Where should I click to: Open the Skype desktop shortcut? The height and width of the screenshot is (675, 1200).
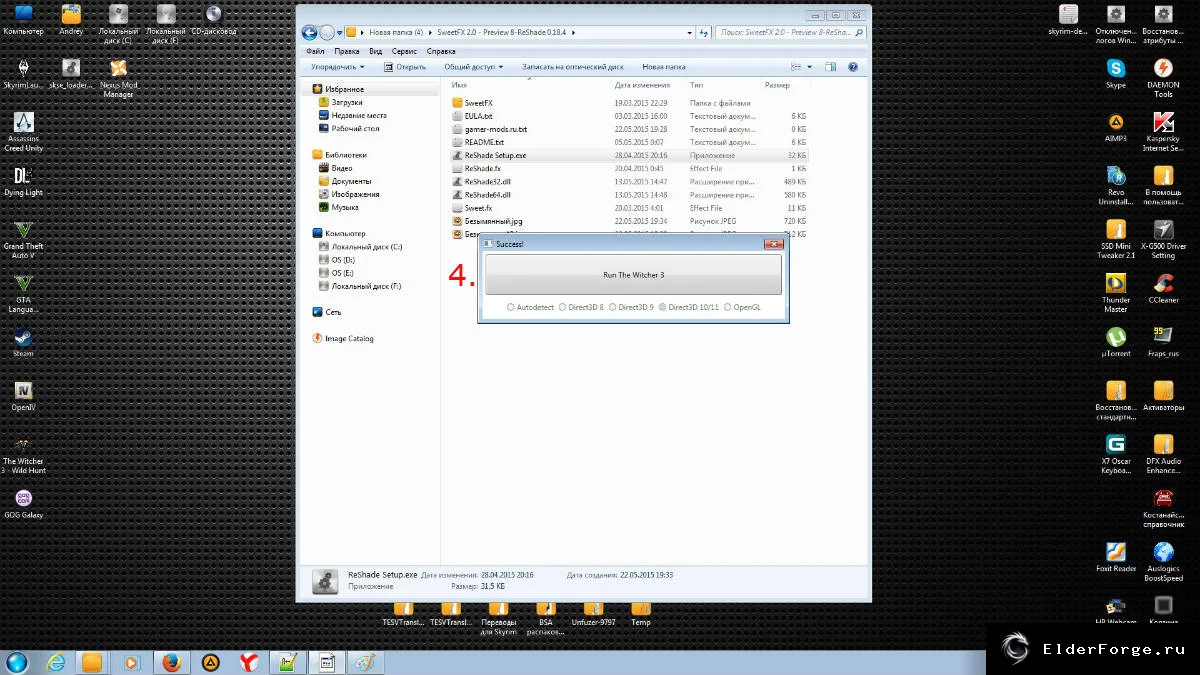coord(1116,73)
